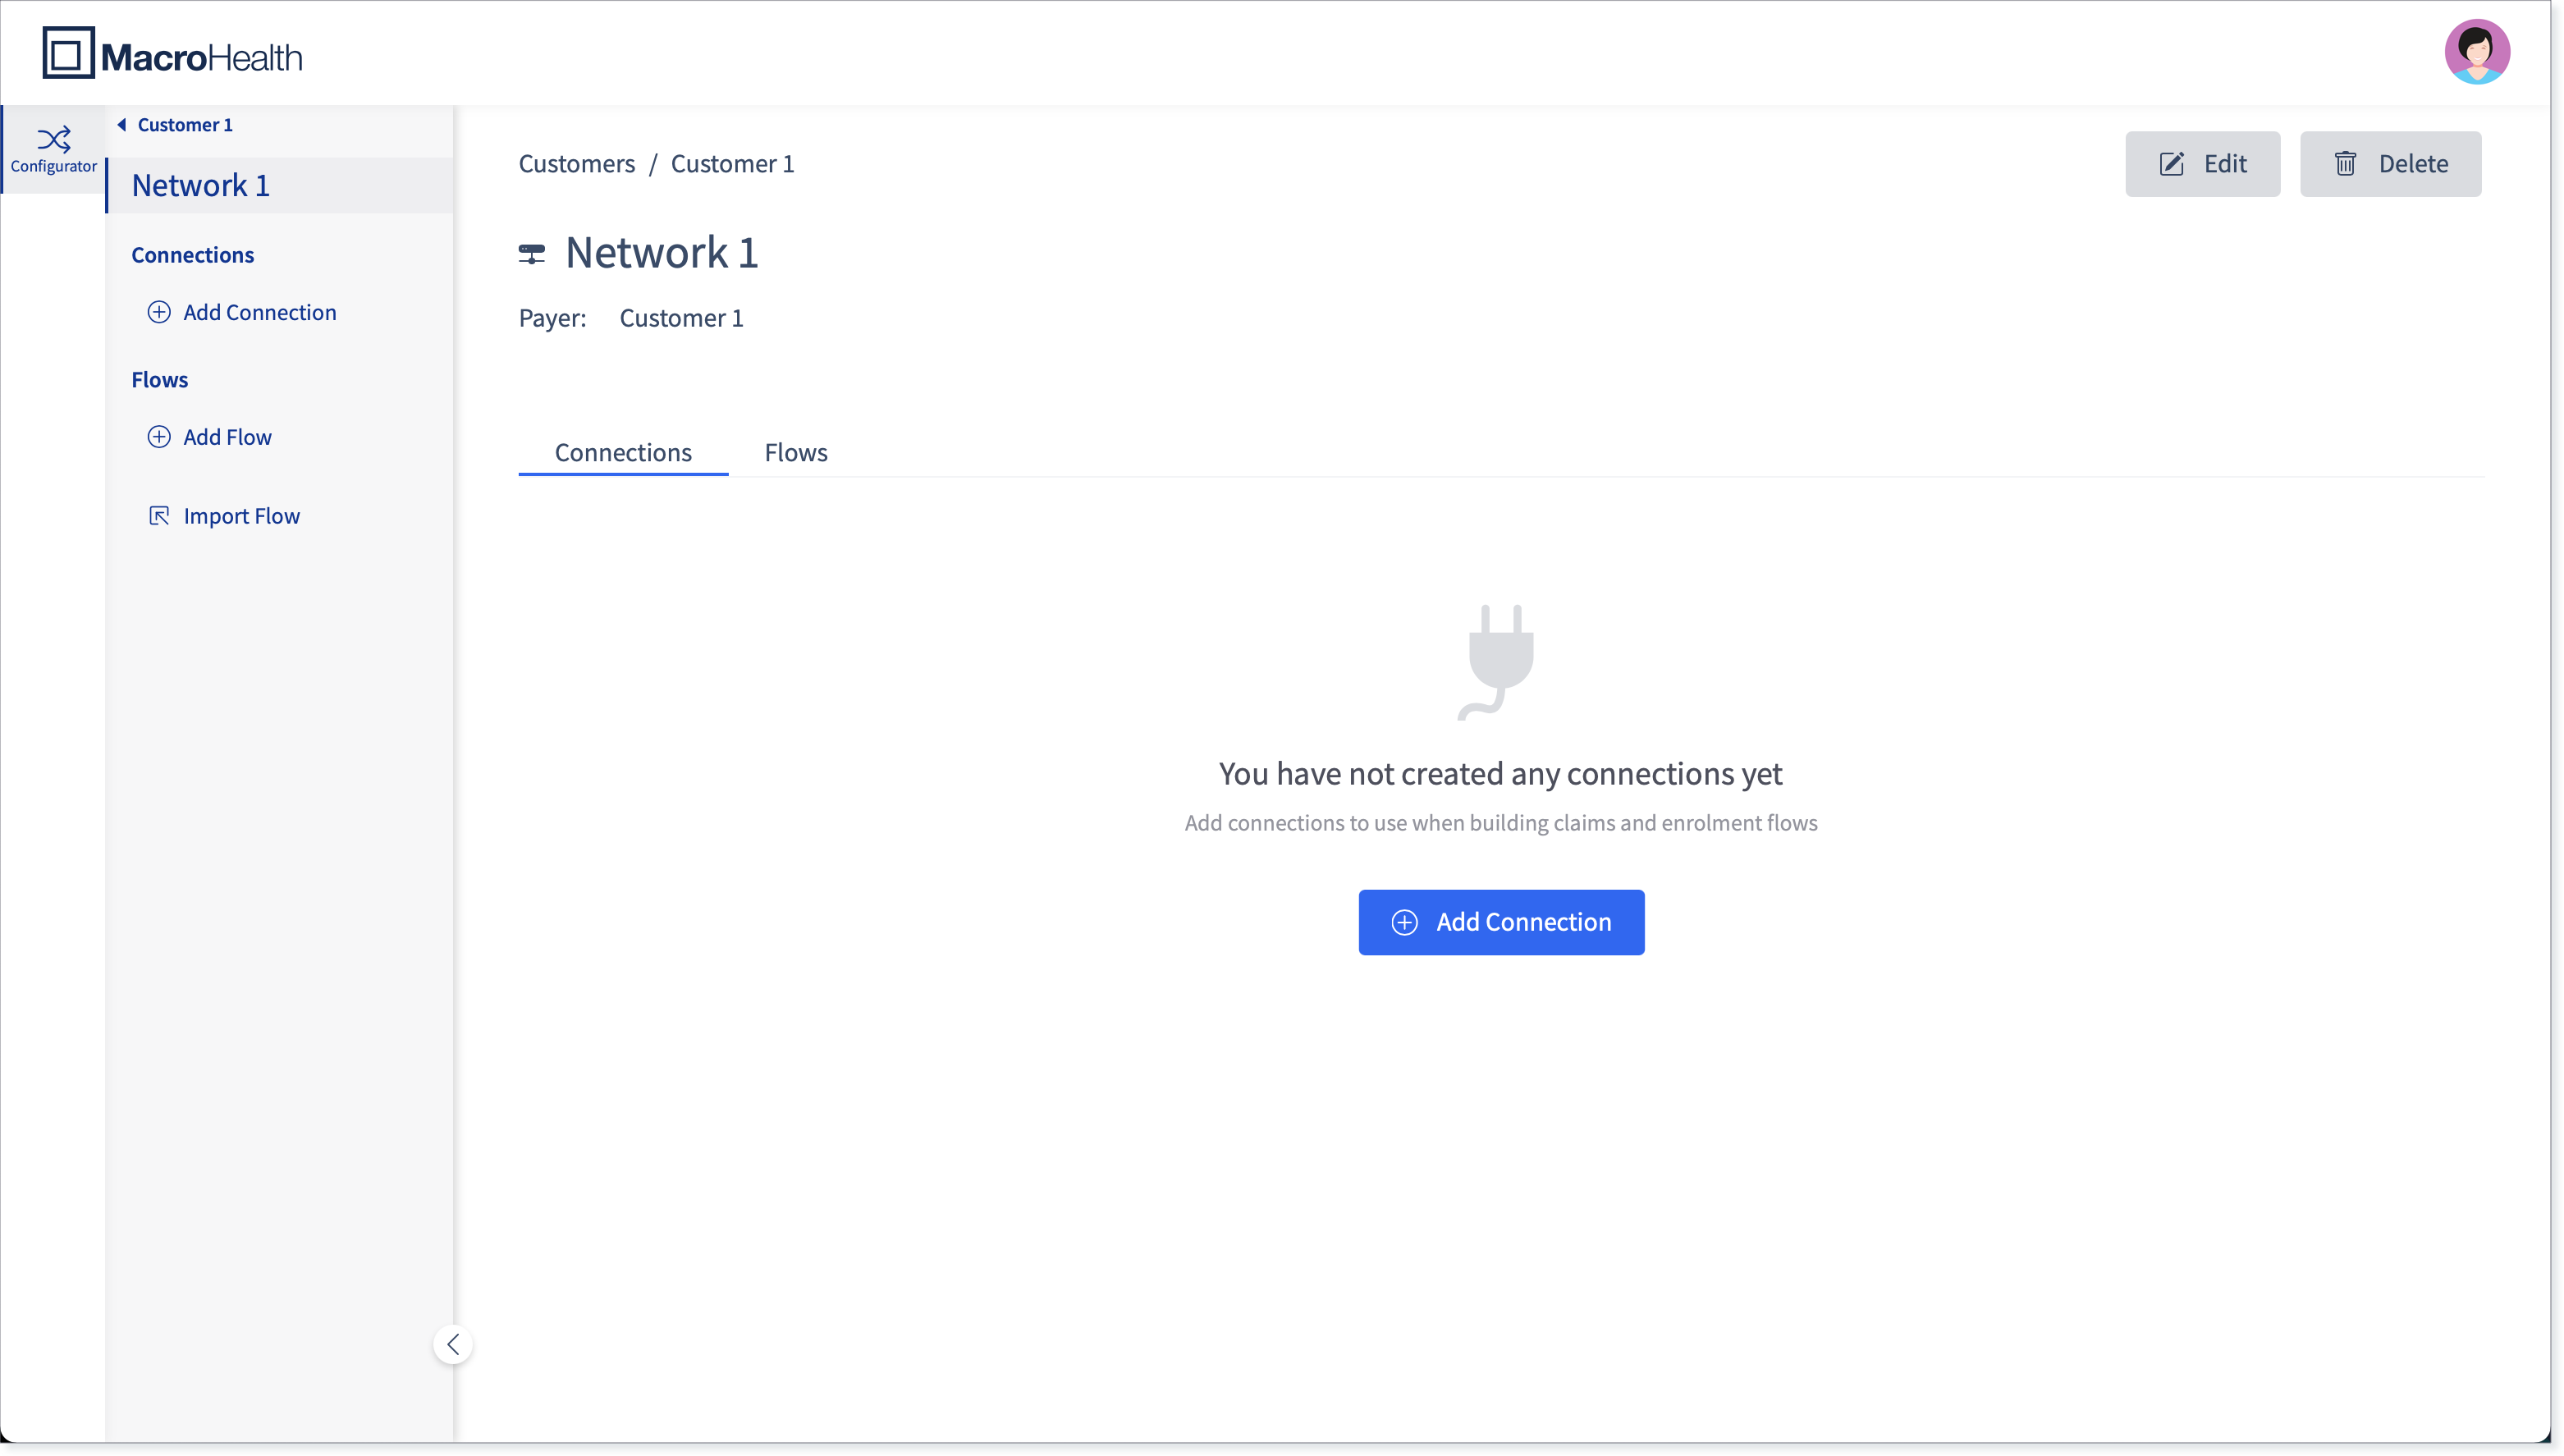Click the blue Add Connection button

pyautogui.click(x=1501, y=922)
